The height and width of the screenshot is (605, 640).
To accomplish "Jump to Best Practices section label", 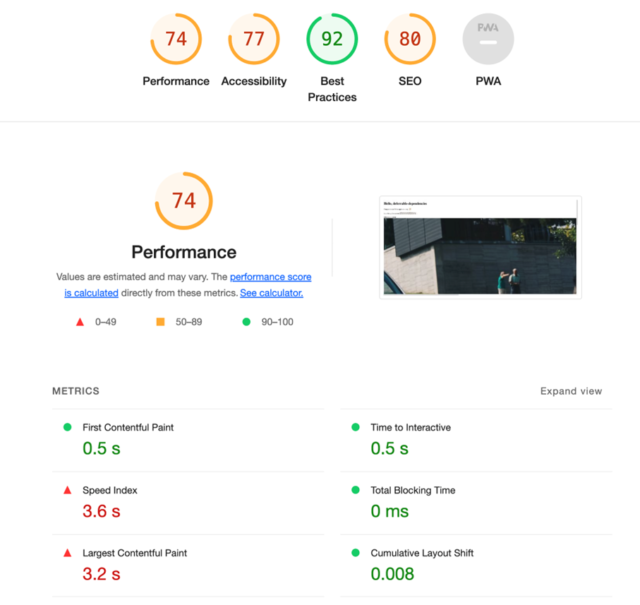I will click(332, 89).
